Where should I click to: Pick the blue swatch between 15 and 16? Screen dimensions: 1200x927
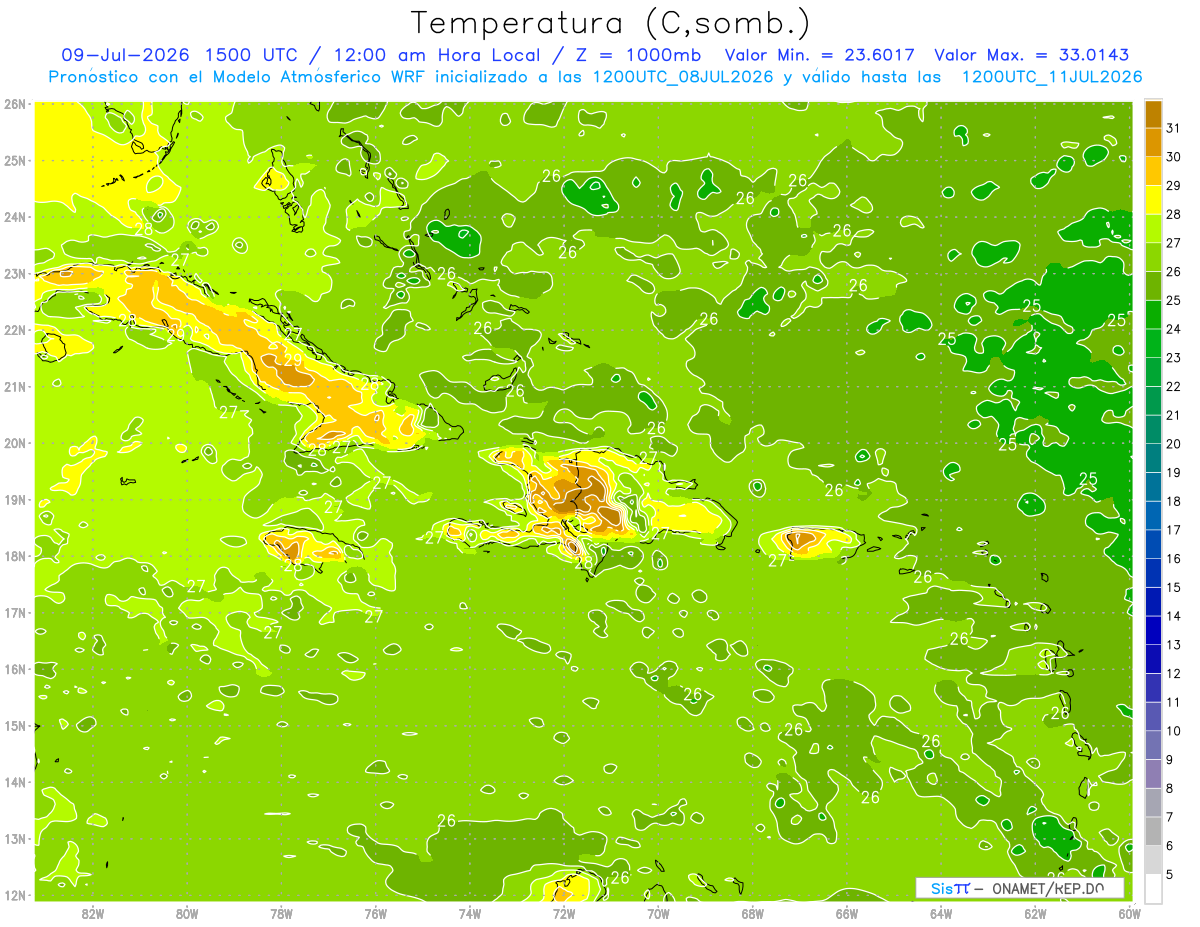[1153, 573]
